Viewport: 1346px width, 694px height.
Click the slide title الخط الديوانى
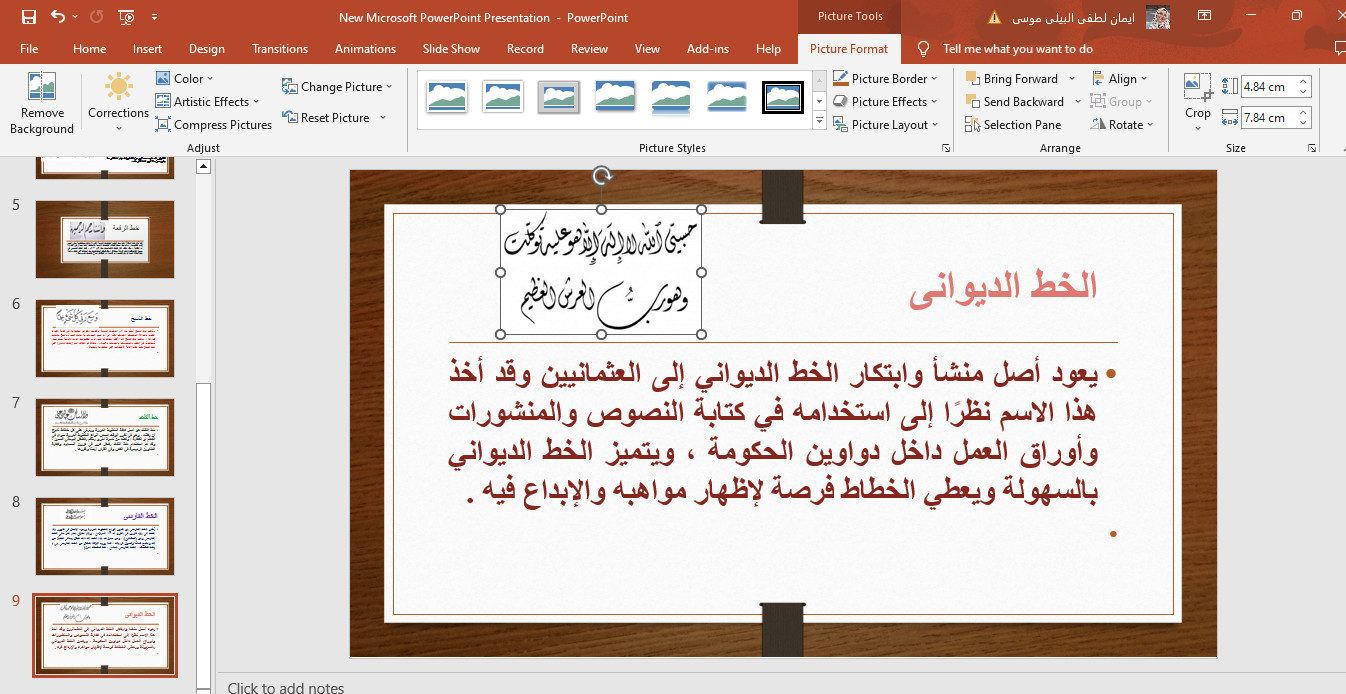[1003, 286]
